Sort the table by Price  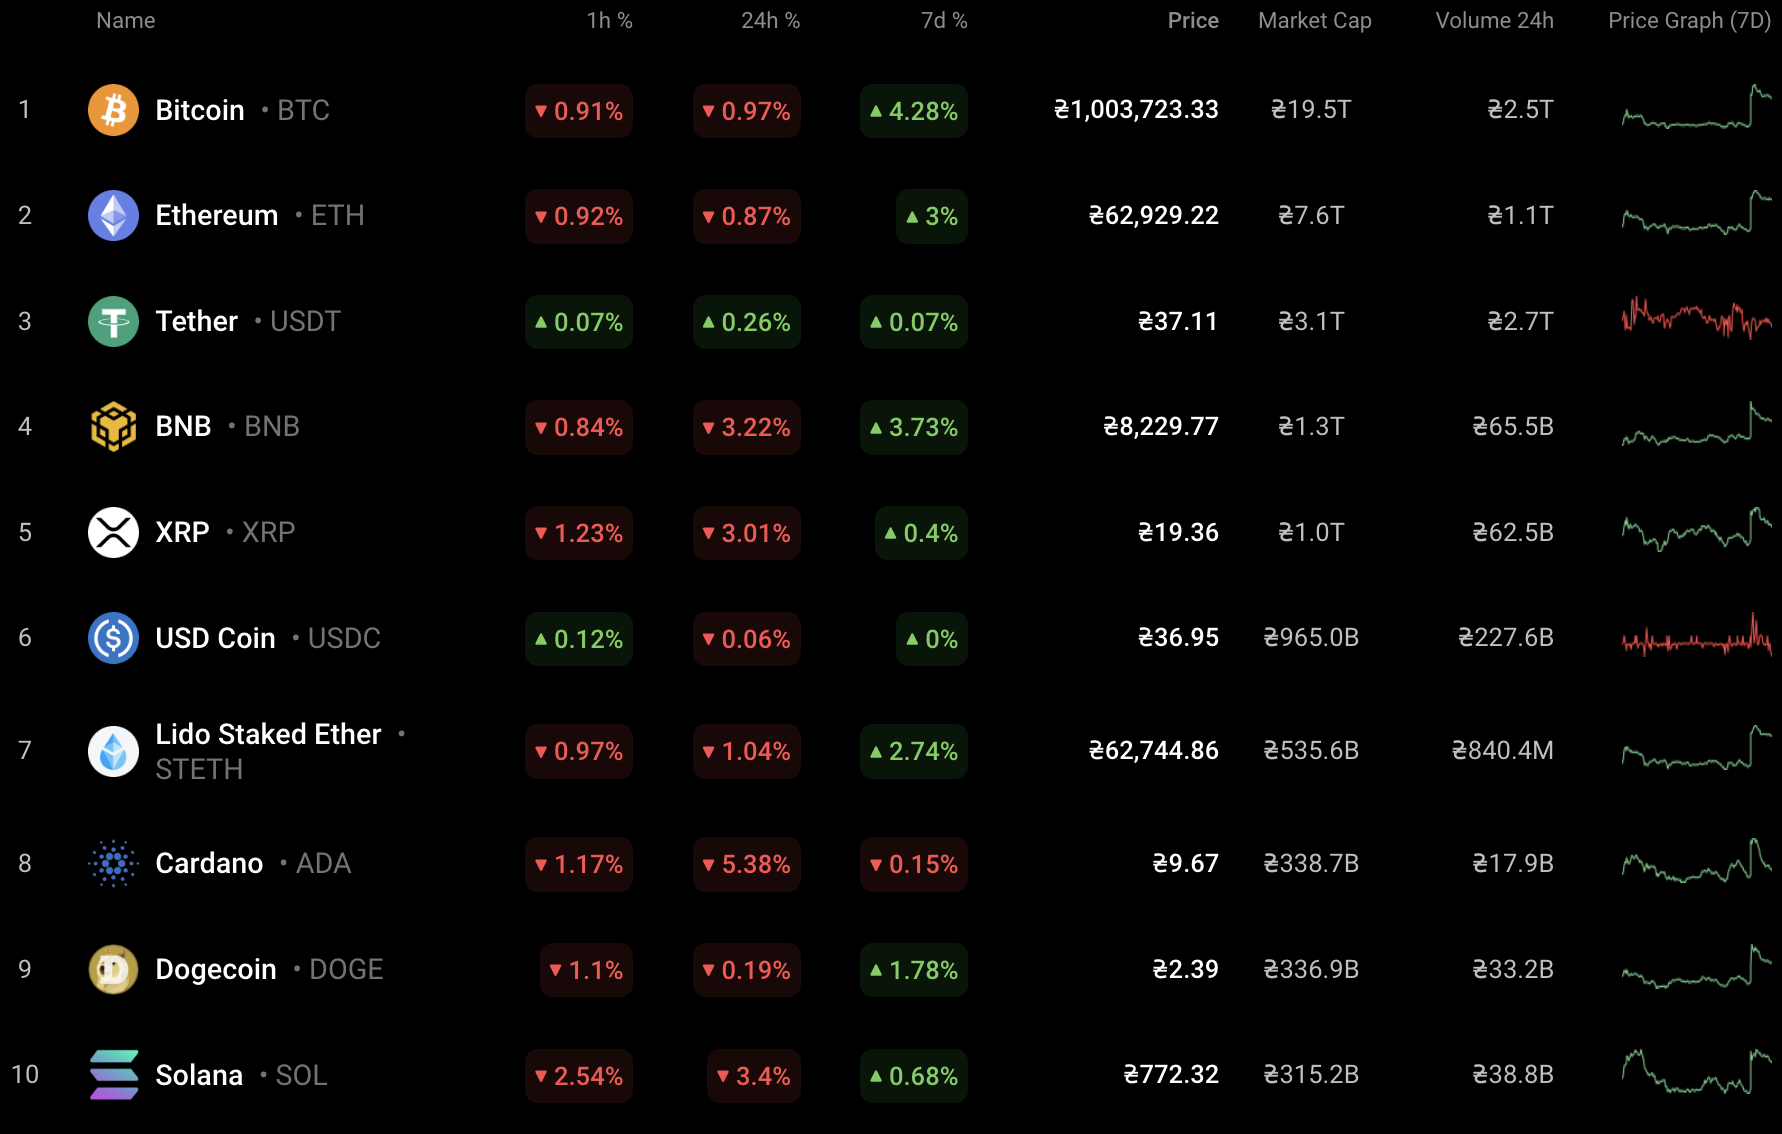pyautogui.click(x=1193, y=20)
